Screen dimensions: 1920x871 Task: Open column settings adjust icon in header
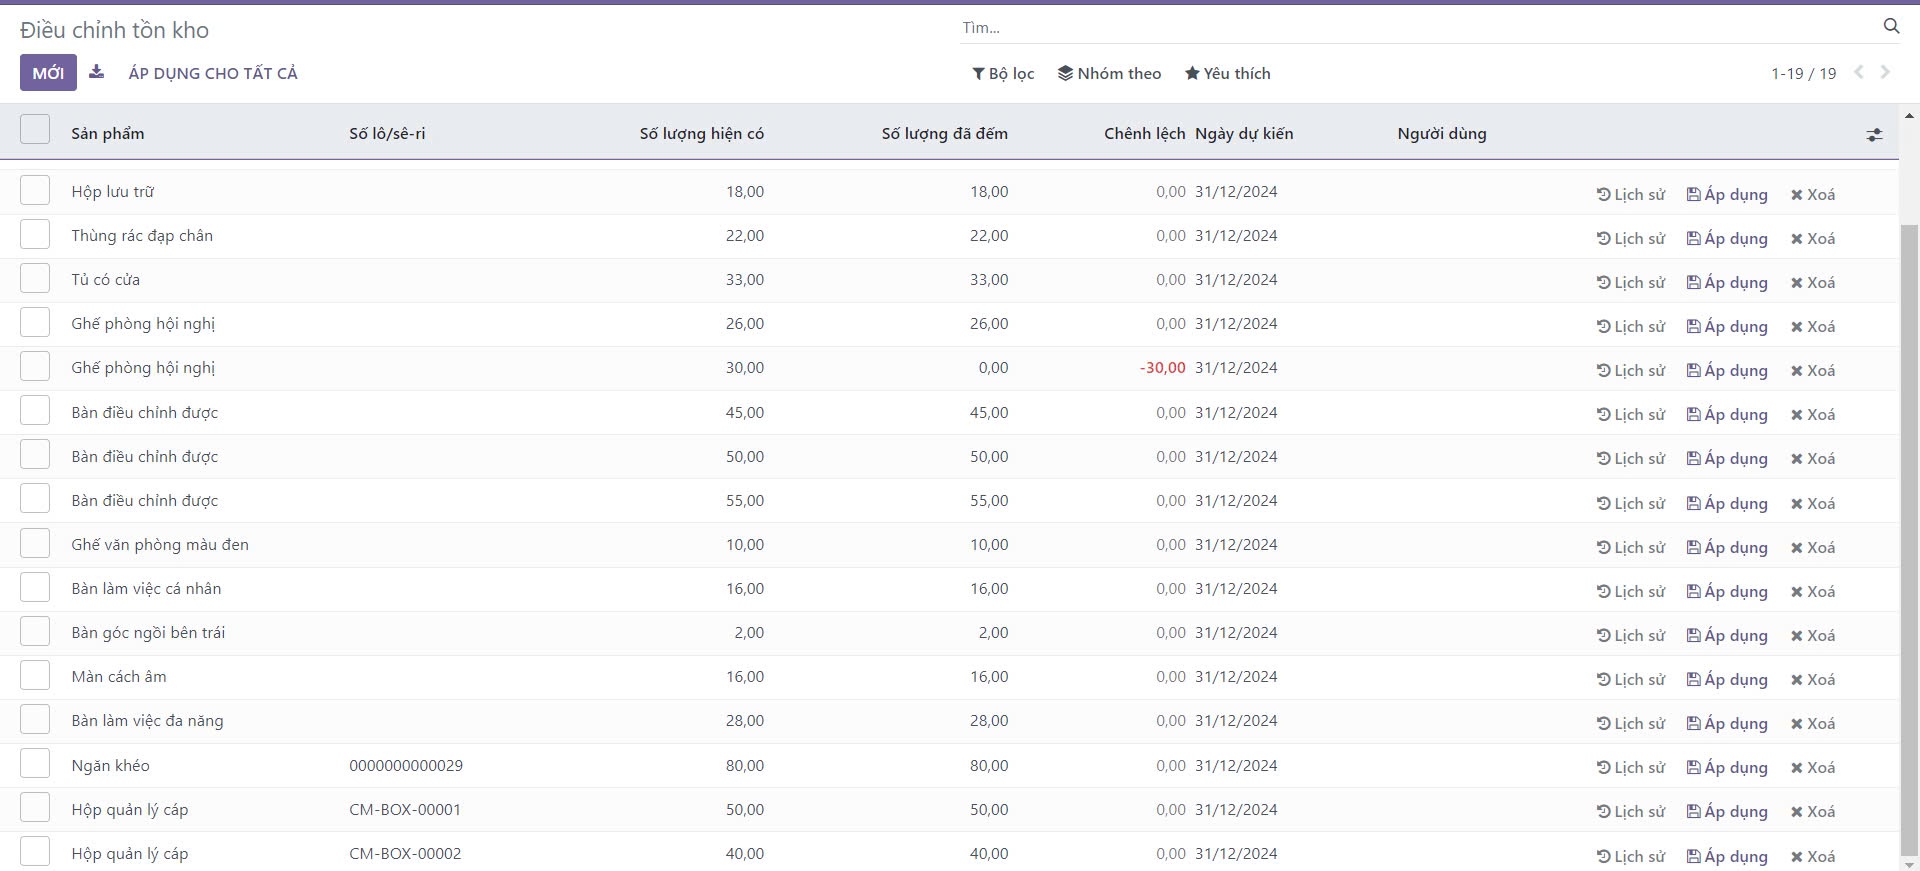point(1874,134)
